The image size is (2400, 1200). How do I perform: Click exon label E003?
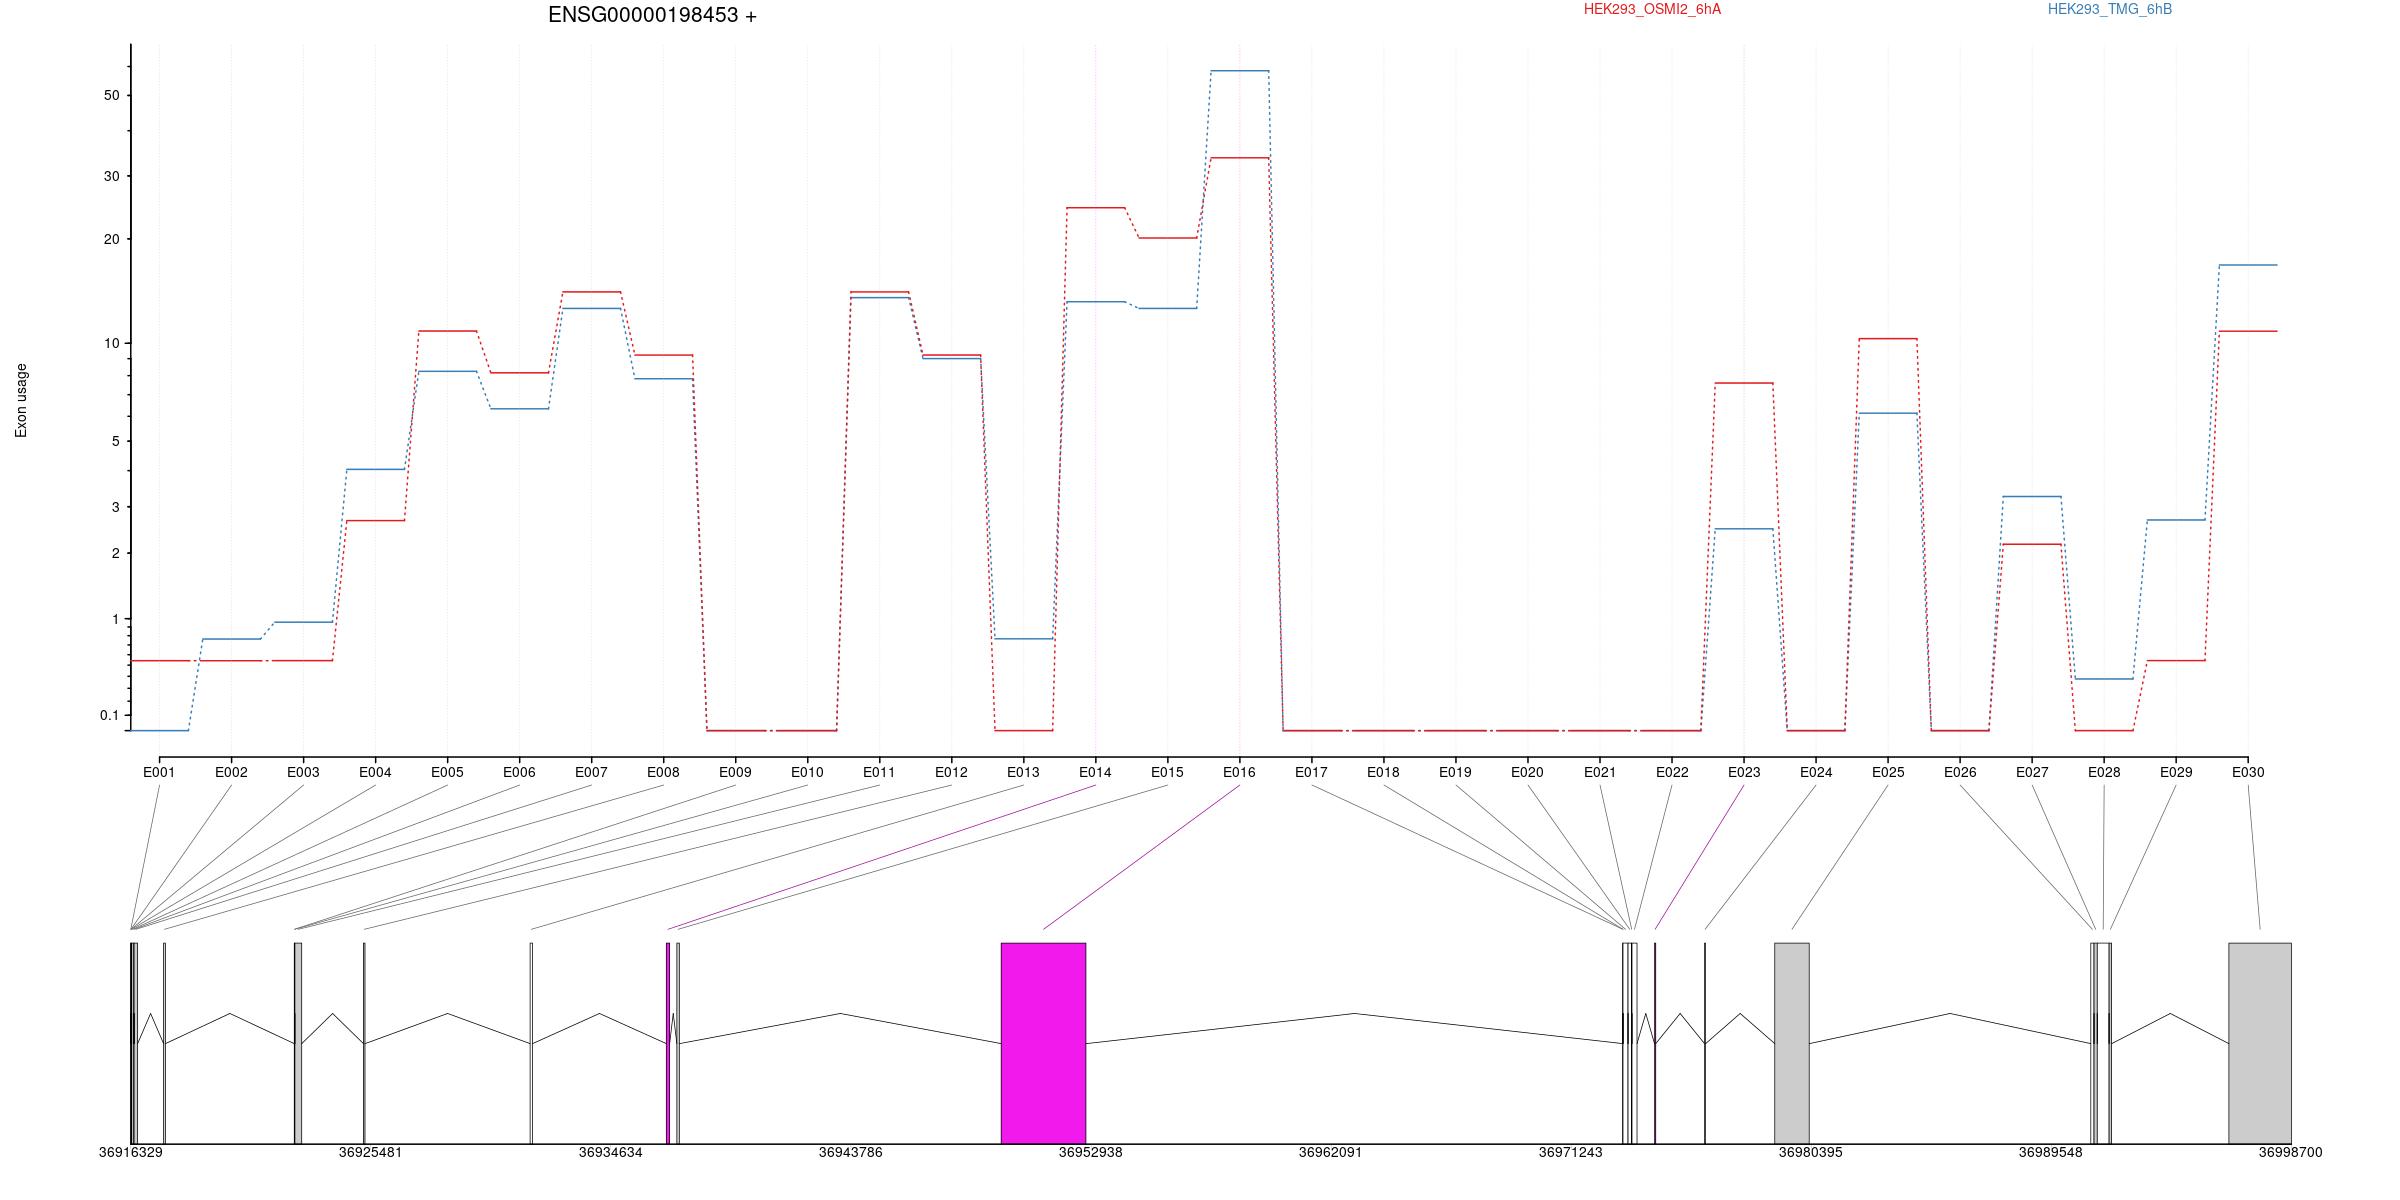303,772
